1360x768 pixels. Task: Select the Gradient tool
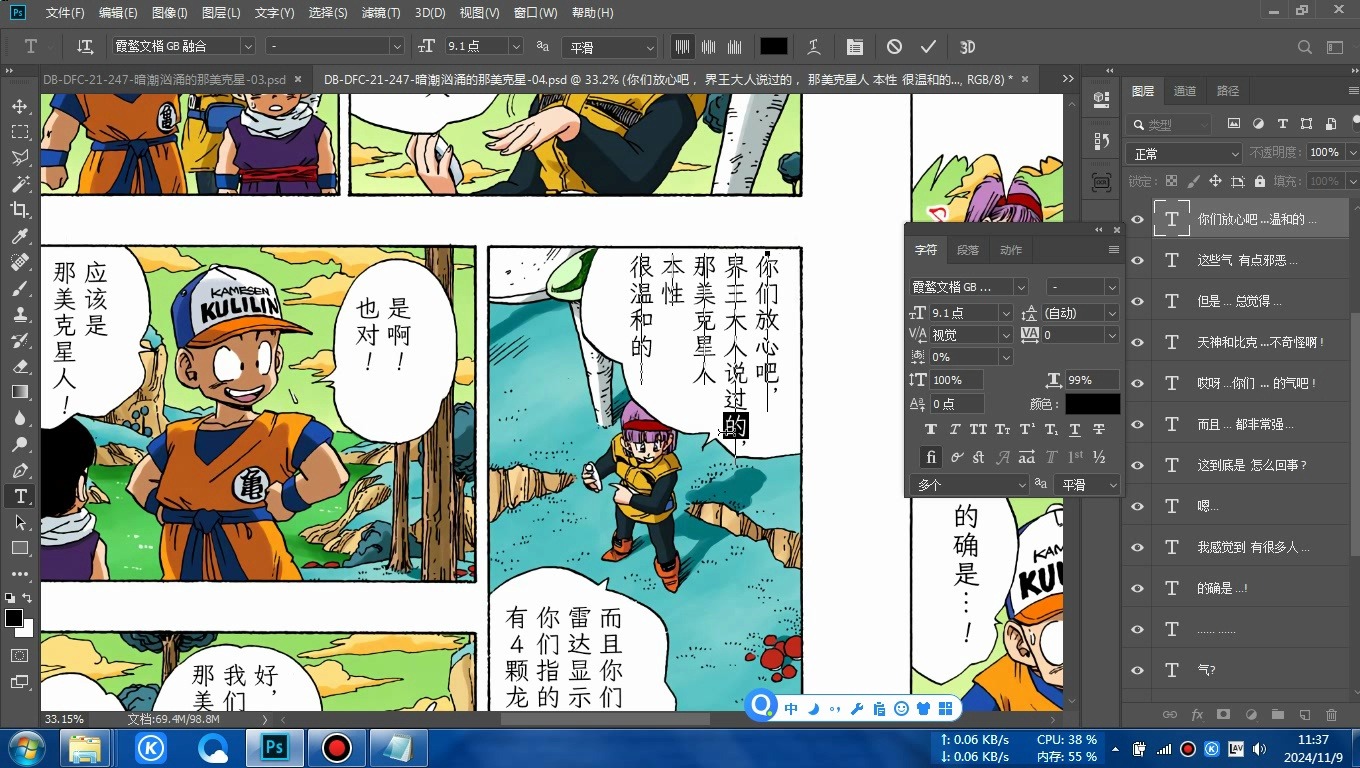[19, 392]
